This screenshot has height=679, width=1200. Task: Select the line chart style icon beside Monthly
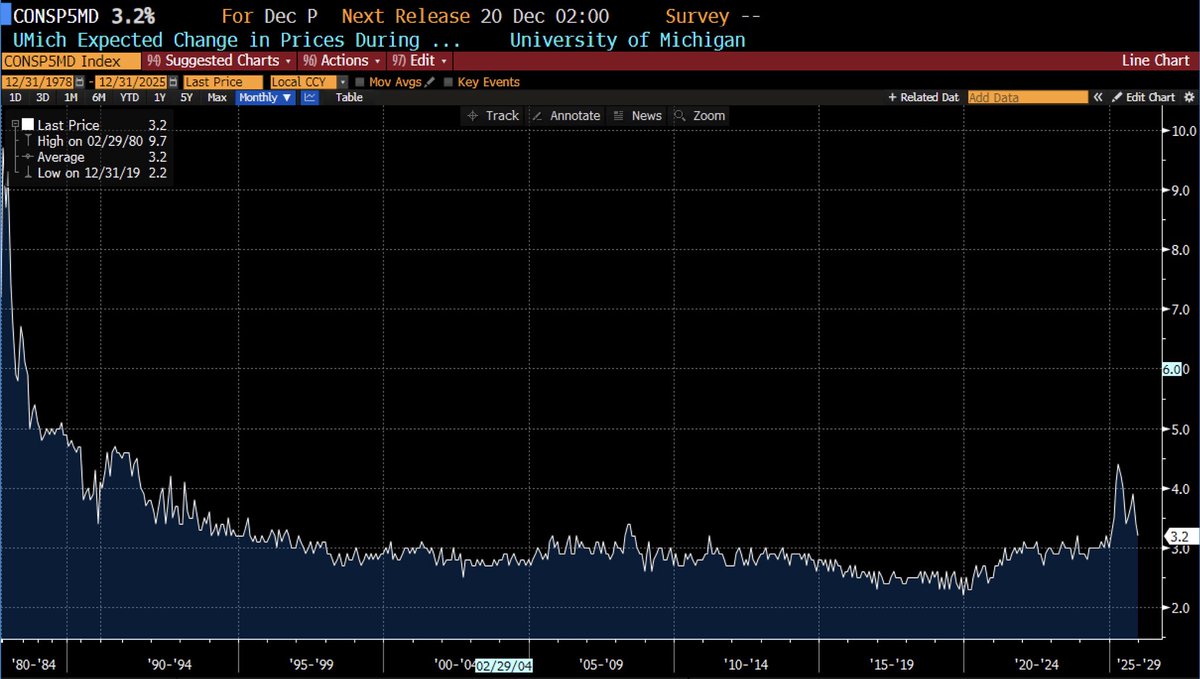(x=309, y=97)
